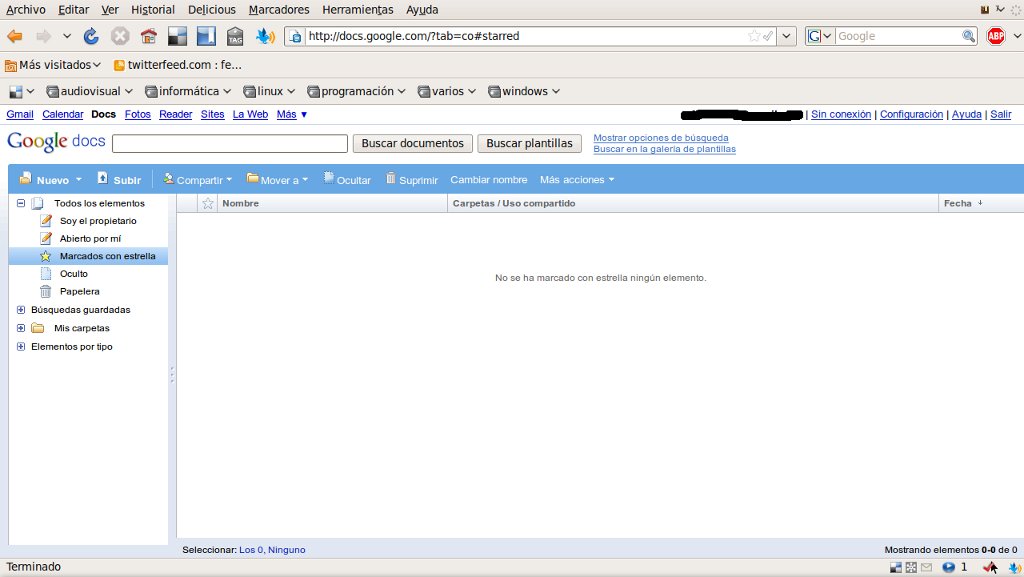Screen dimensions: 1024x577
Task: Collapse the Todos los elementos tree
Action: 21,203
